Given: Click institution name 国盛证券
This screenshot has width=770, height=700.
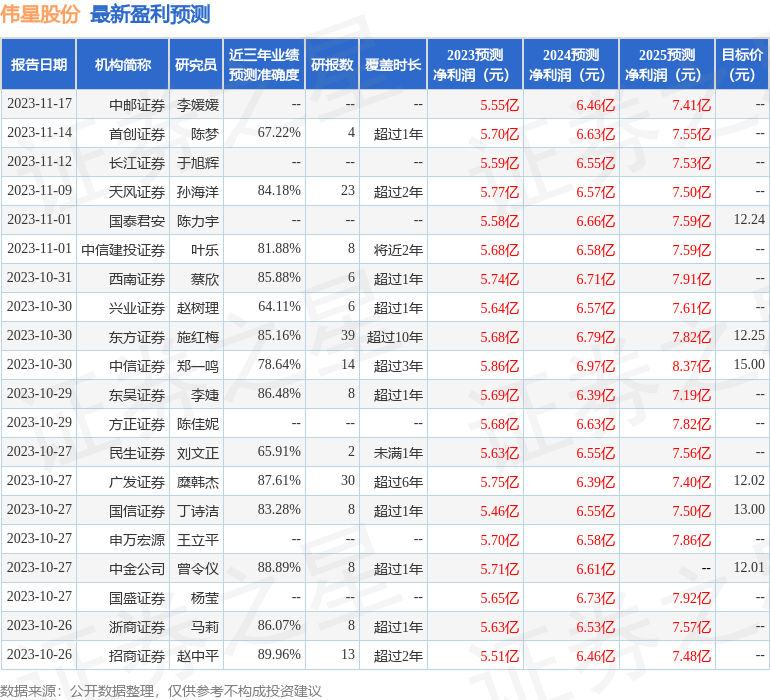Looking at the screenshot, I should point(137,598).
